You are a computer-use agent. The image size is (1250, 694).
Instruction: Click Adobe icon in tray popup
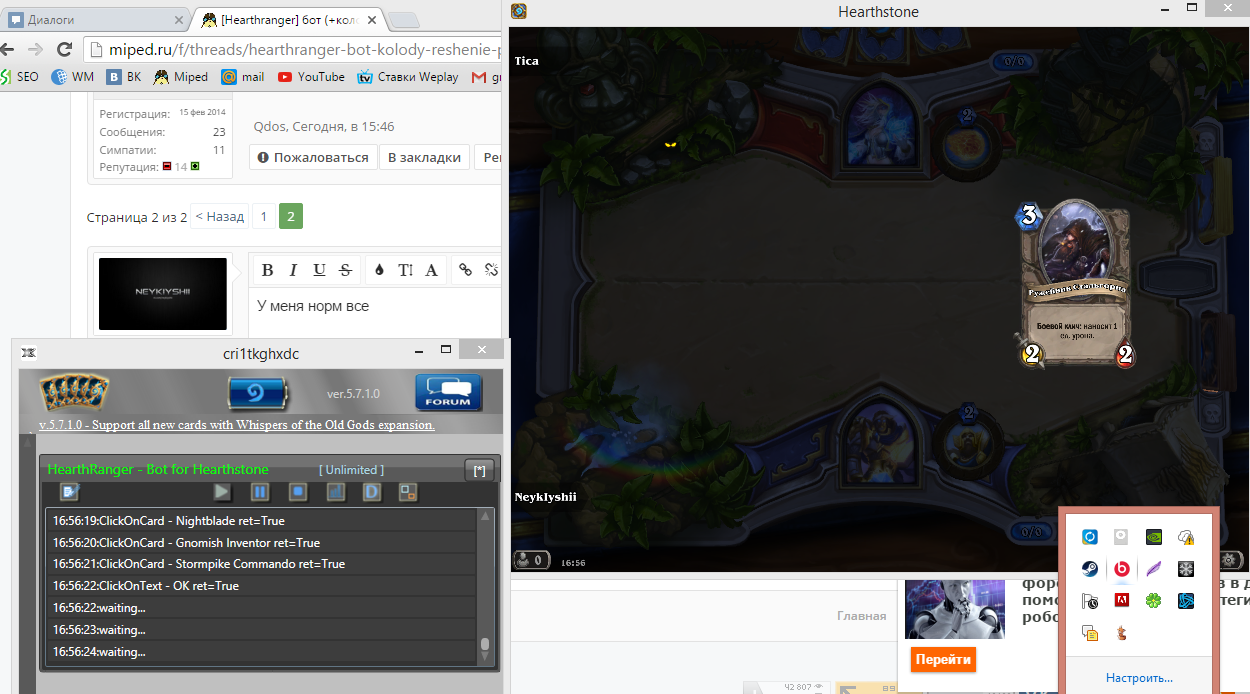click(1122, 601)
